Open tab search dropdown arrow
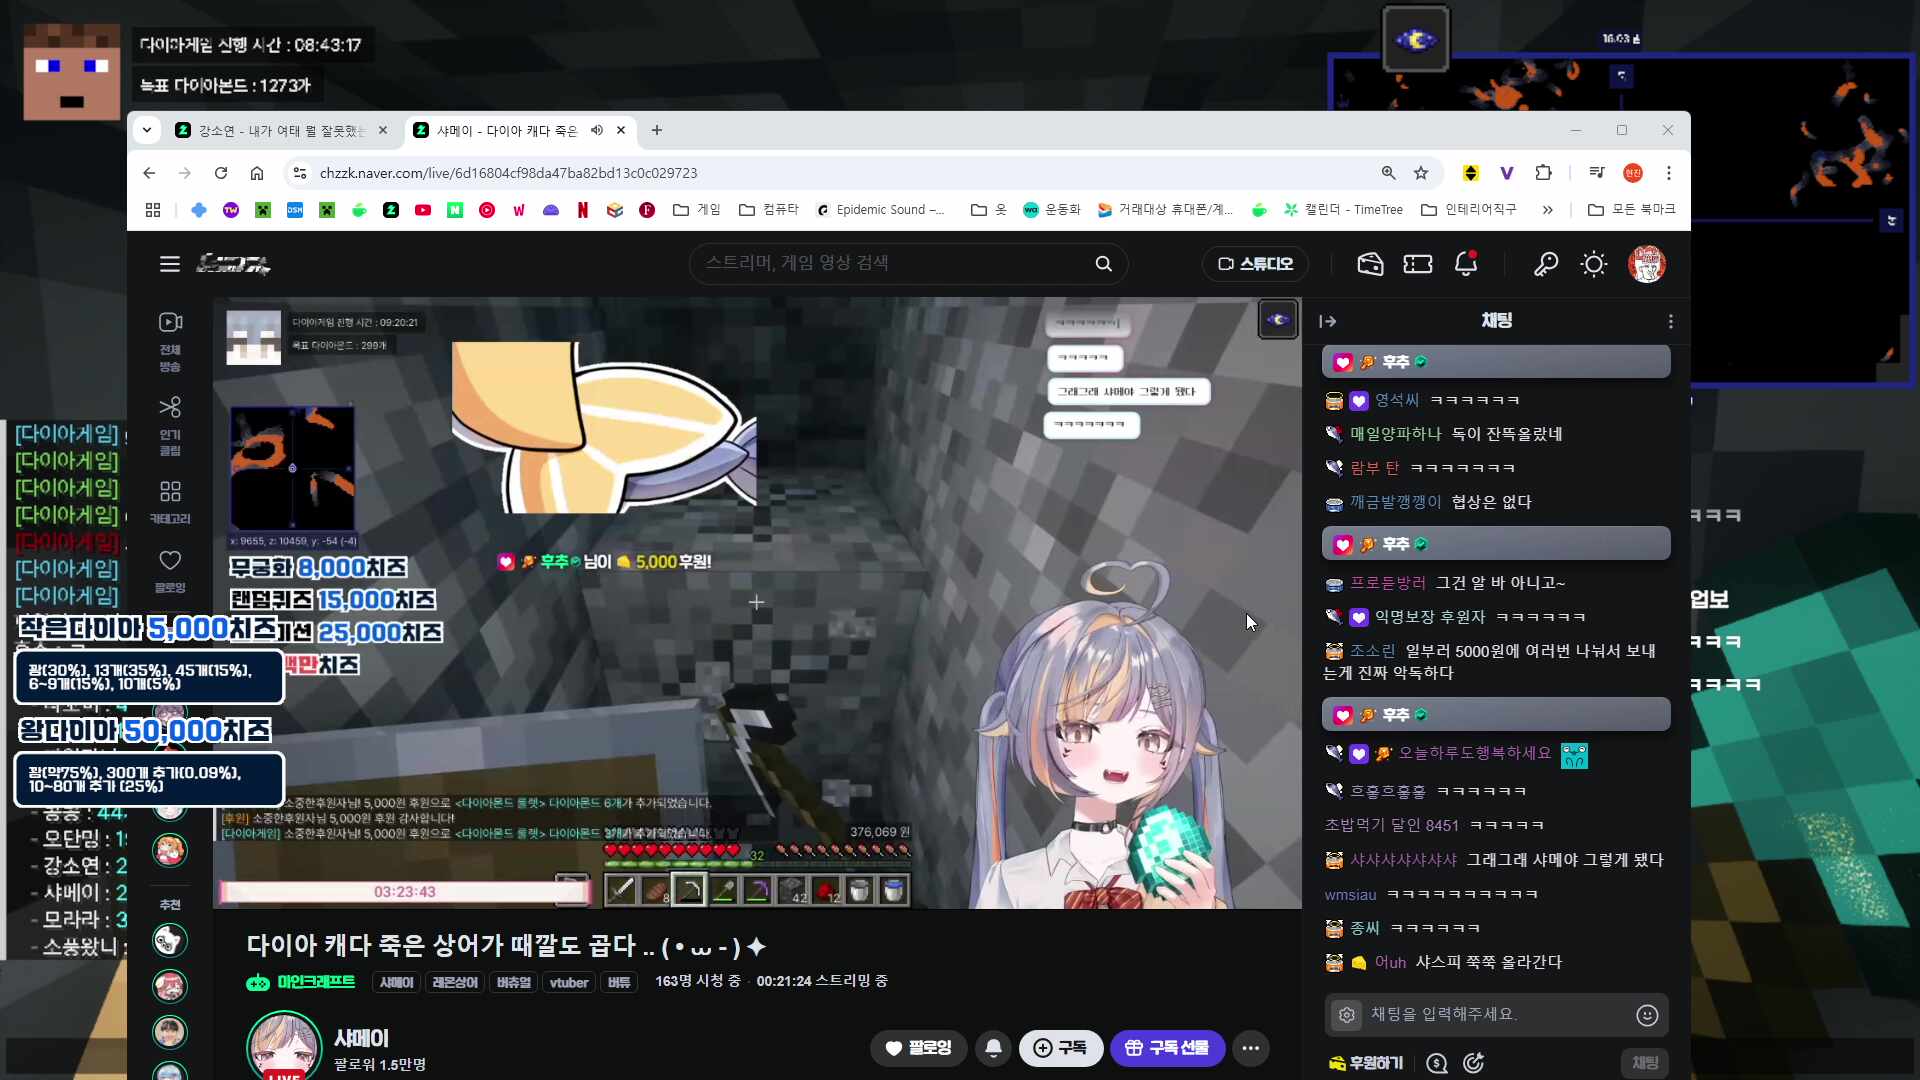The image size is (1920, 1080). [x=147, y=130]
